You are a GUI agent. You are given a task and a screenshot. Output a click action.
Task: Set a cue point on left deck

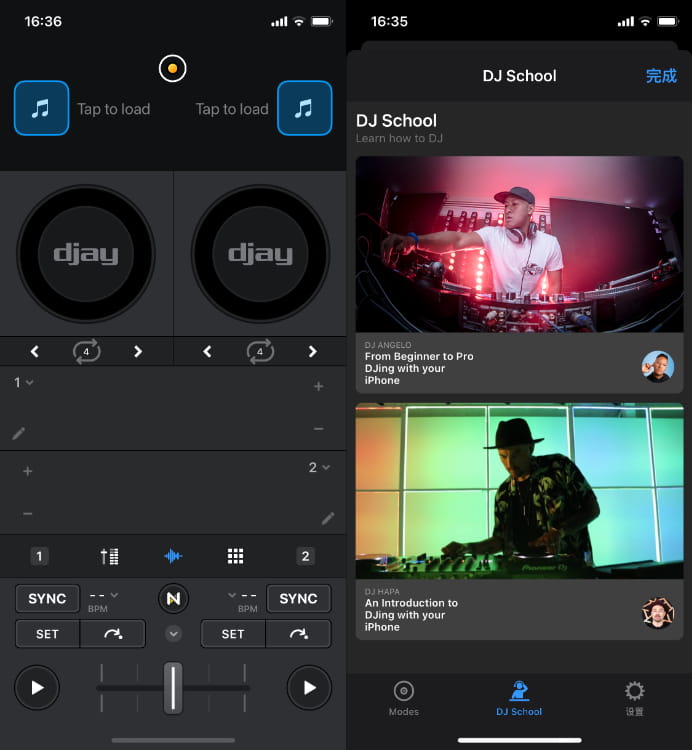47,634
